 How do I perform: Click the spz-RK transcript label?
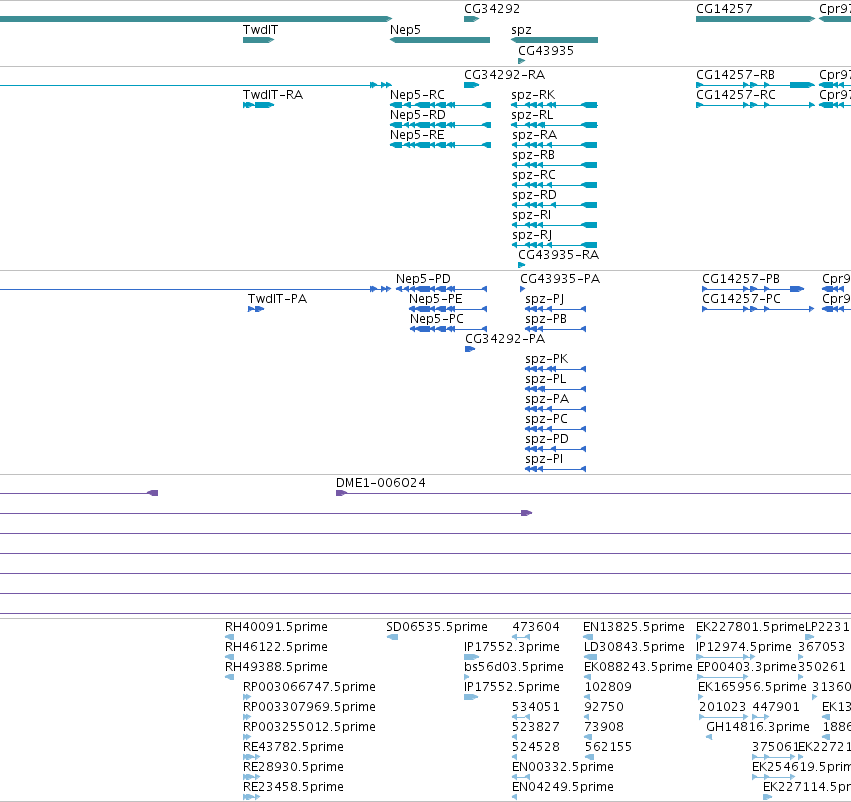click(533, 95)
